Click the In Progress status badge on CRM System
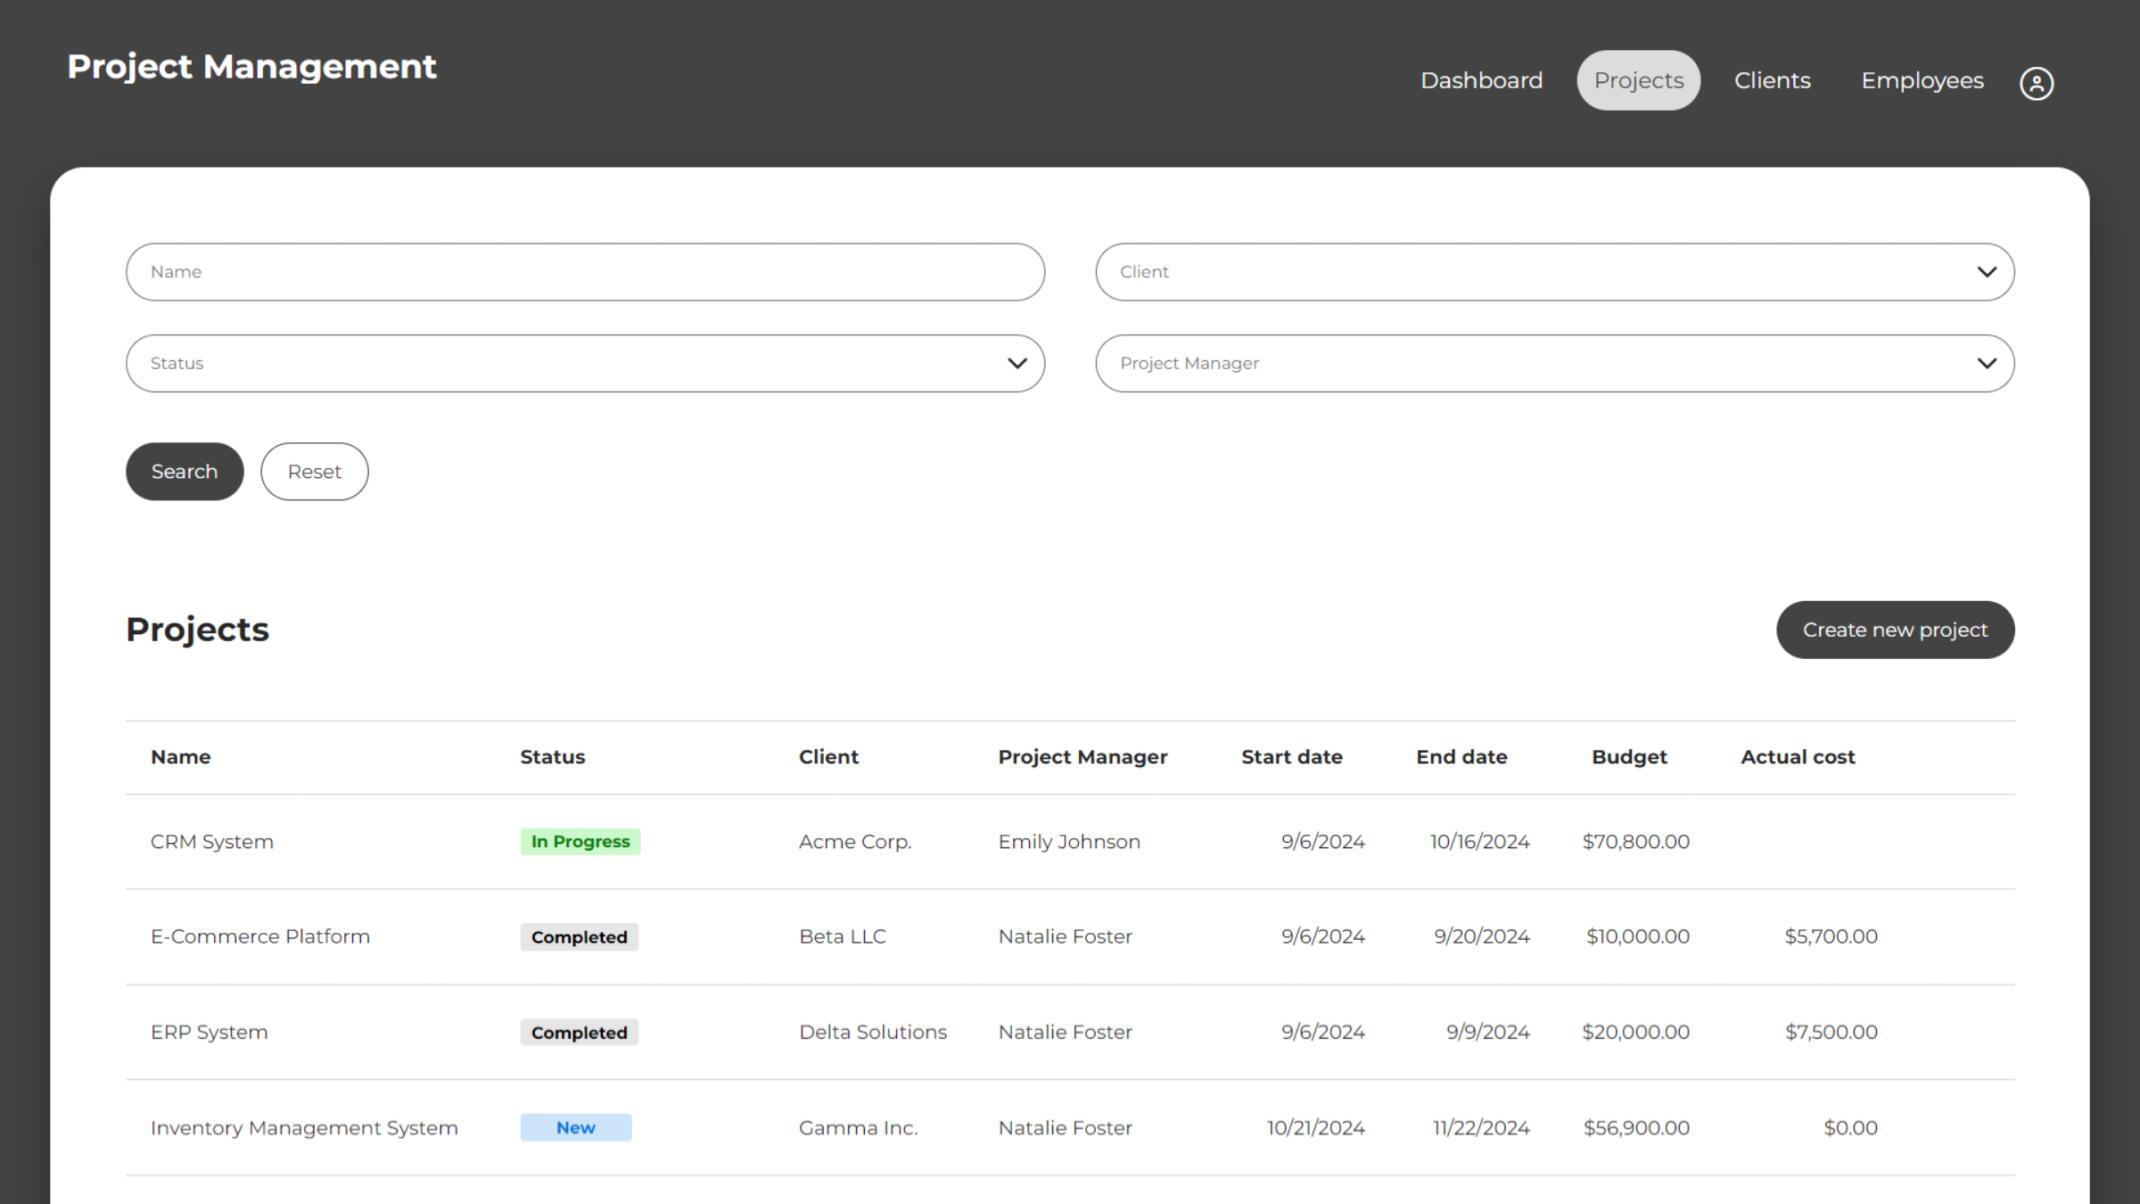This screenshot has height=1204, width=2140. (580, 841)
